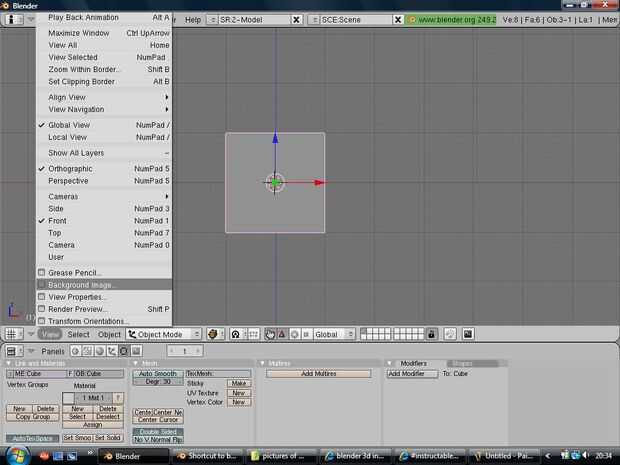This screenshot has height=465, width=620.
Task: Click the Center Cursor button
Action: 158,420
